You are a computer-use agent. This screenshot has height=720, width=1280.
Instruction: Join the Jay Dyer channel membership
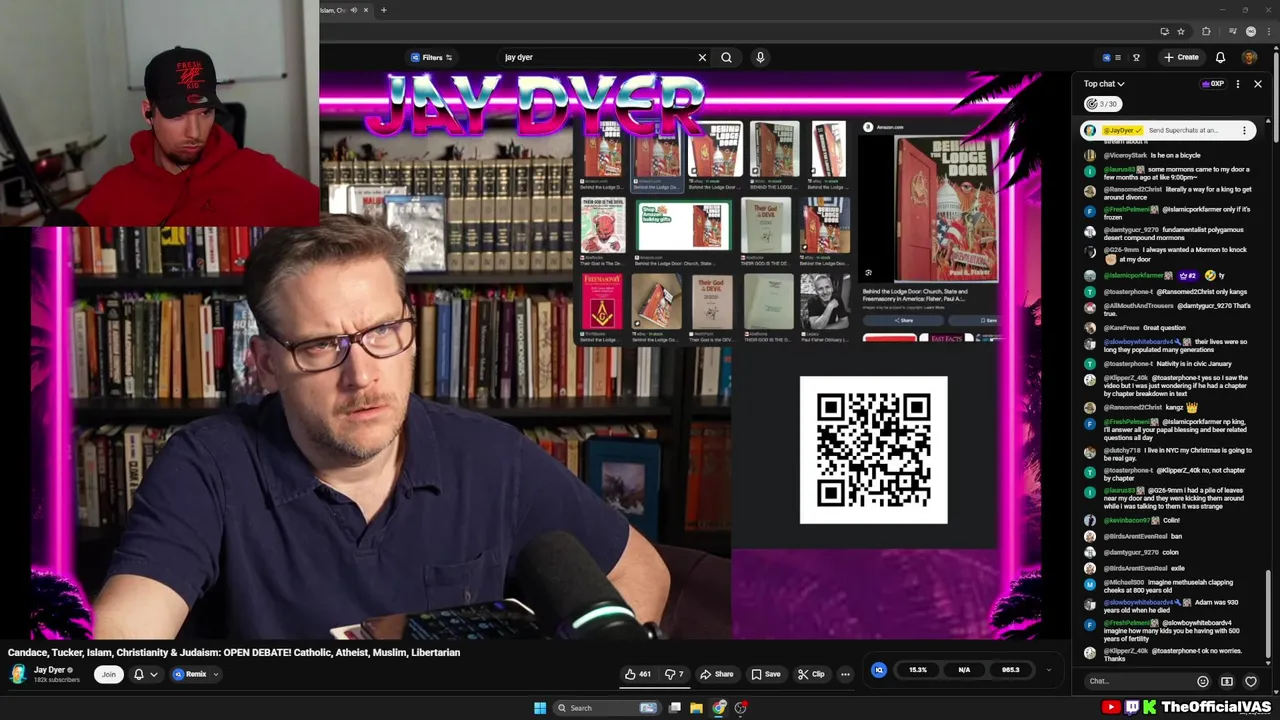click(x=108, y=674)
